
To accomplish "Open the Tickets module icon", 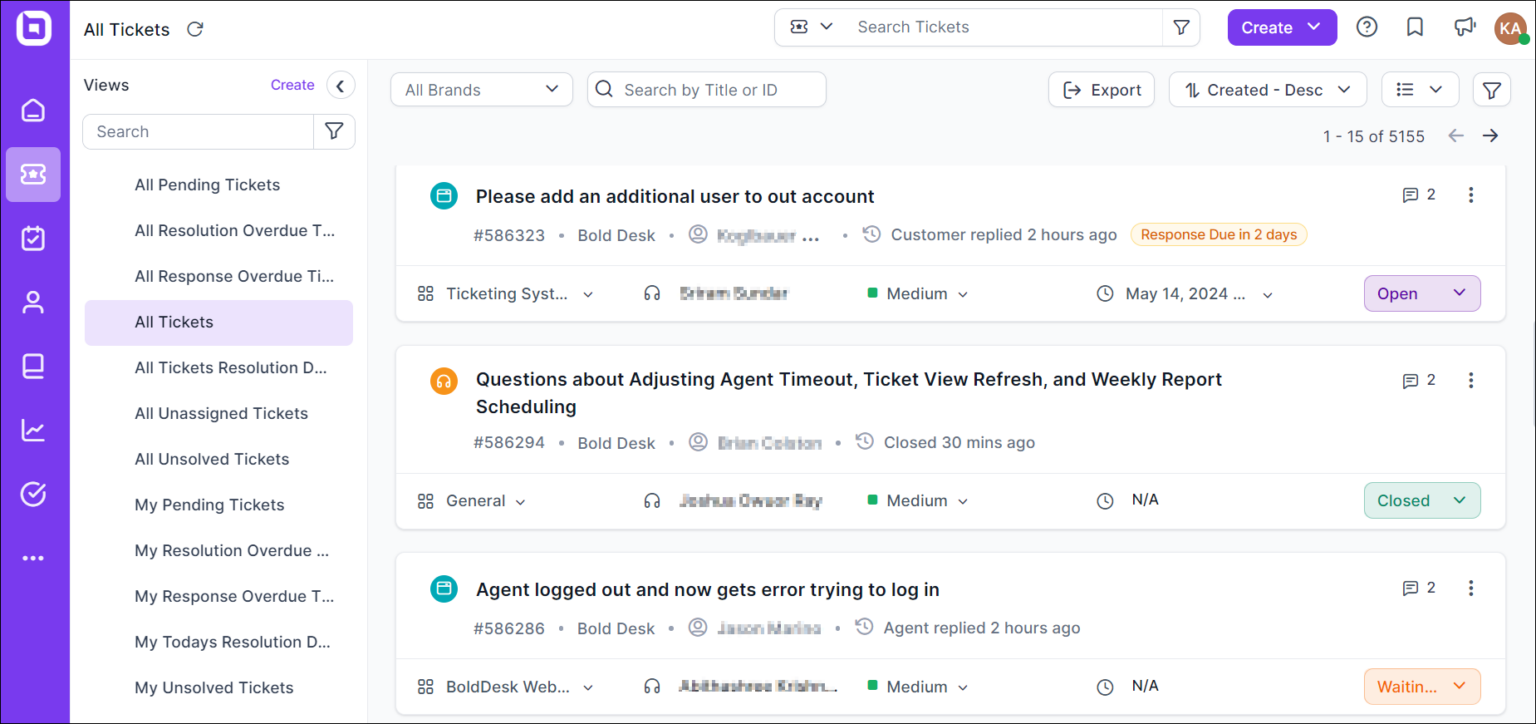I will pyautogui.click(x=34, y=174).
